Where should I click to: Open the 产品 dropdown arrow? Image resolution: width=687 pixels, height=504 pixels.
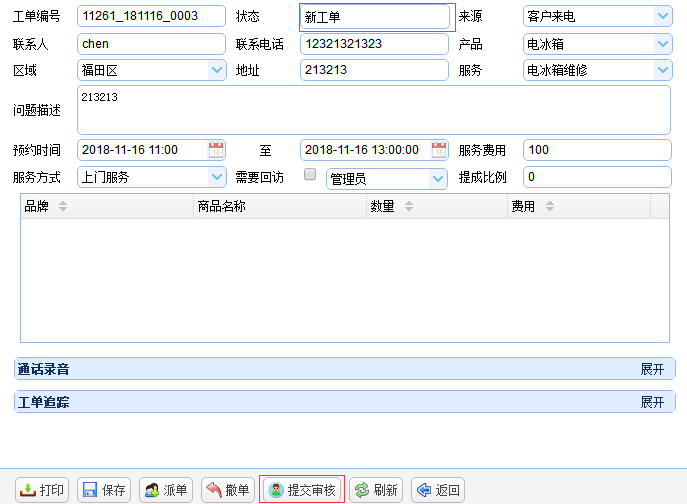663,44
